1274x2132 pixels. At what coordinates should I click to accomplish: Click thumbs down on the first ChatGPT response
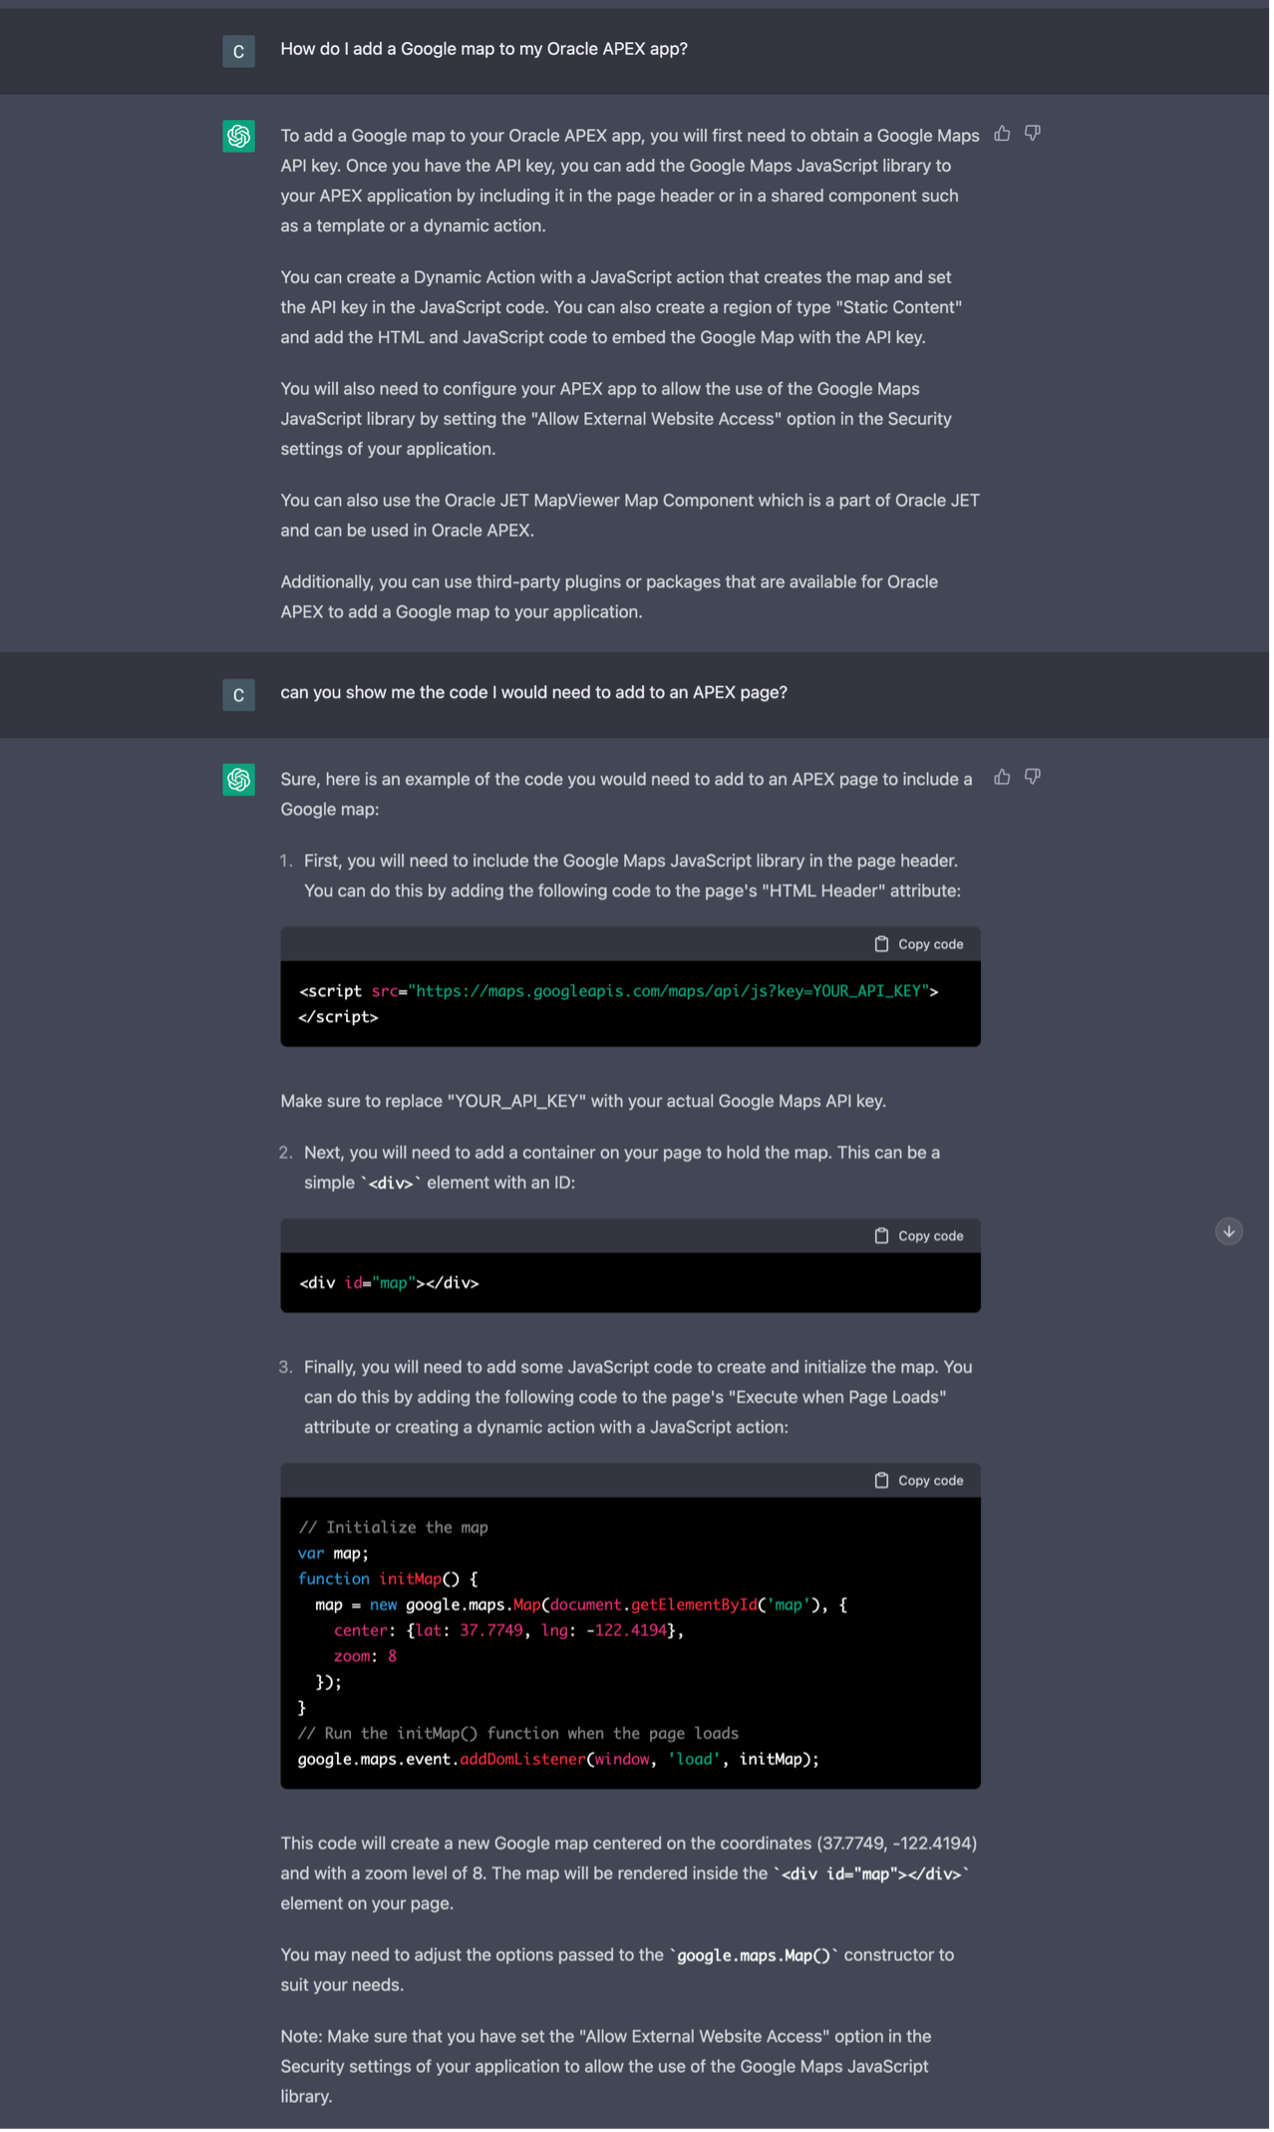tap(1032, 134)
